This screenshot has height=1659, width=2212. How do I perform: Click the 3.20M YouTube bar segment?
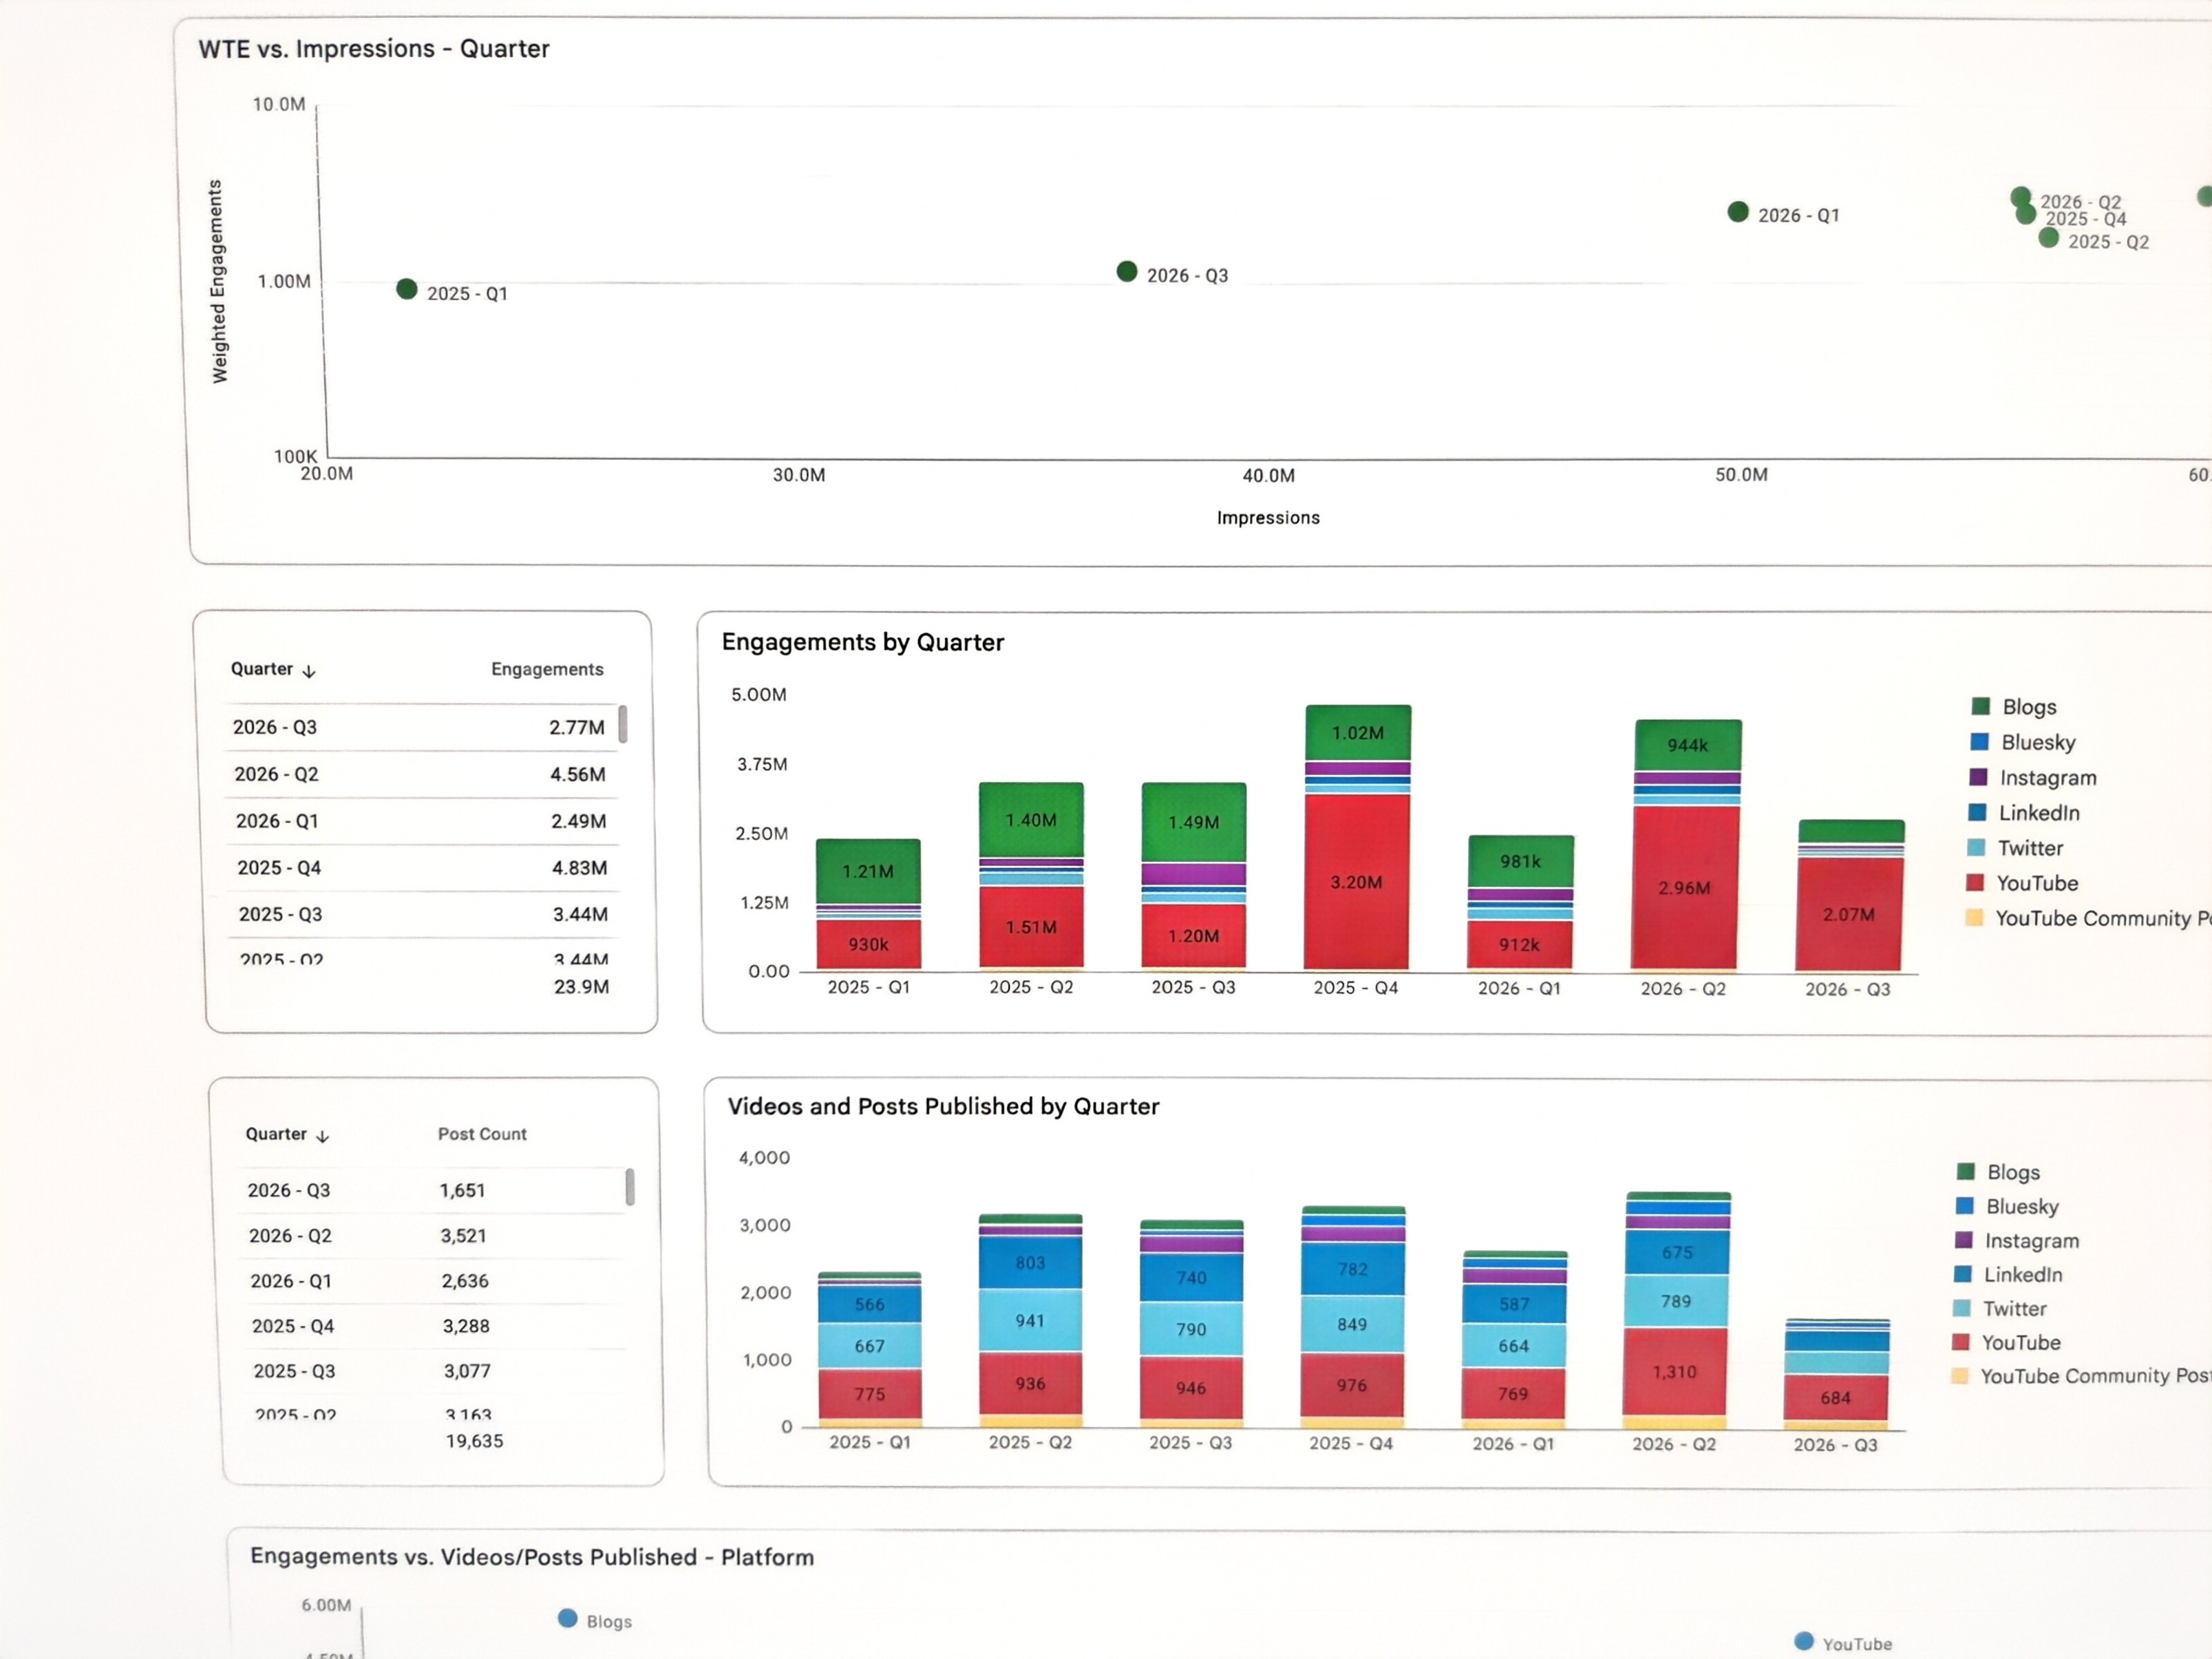tap(1357, 881)
